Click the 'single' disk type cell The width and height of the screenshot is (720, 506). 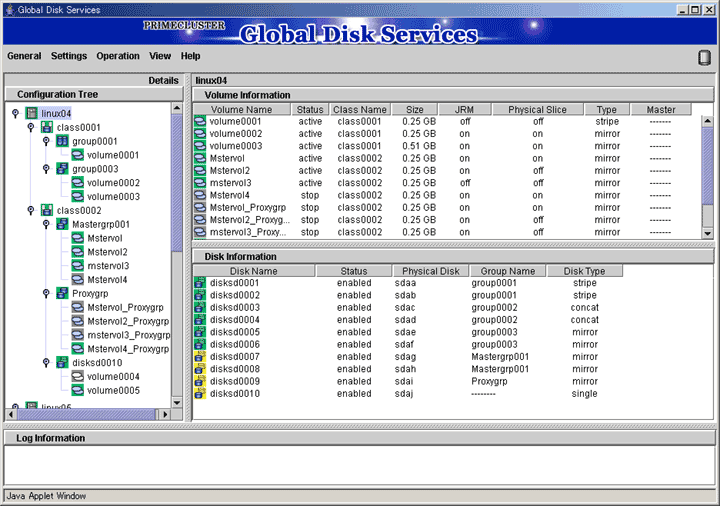(x=584, y=394)
